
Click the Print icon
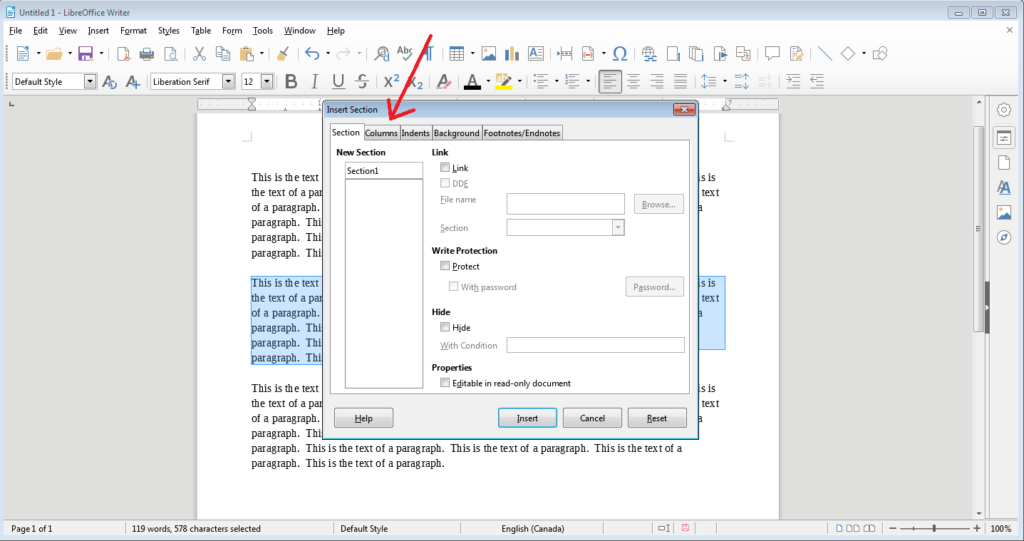(x=147, y=54)
